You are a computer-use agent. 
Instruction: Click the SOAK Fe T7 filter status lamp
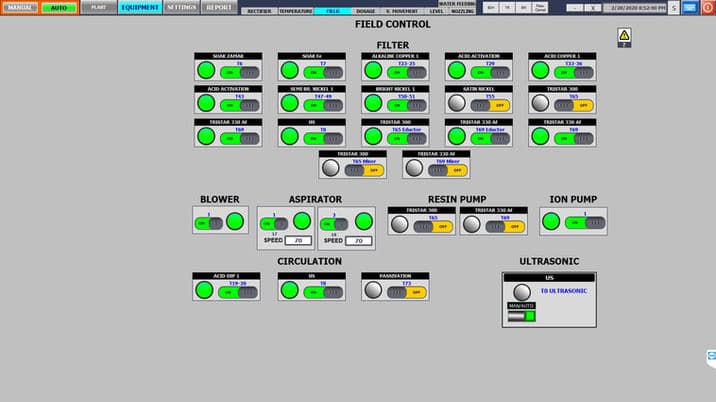click(290, 70)
